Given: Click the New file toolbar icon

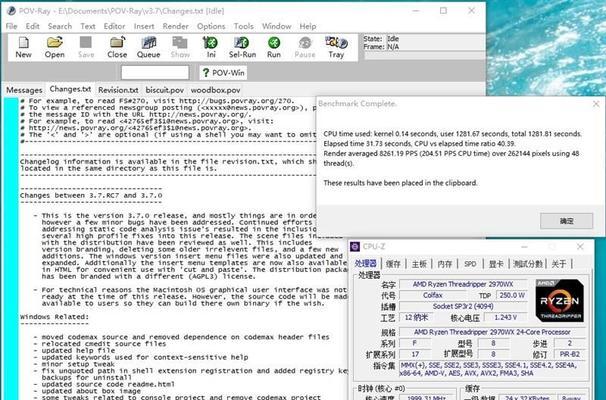Looking at the screenshot, I should tap(23, 47).
